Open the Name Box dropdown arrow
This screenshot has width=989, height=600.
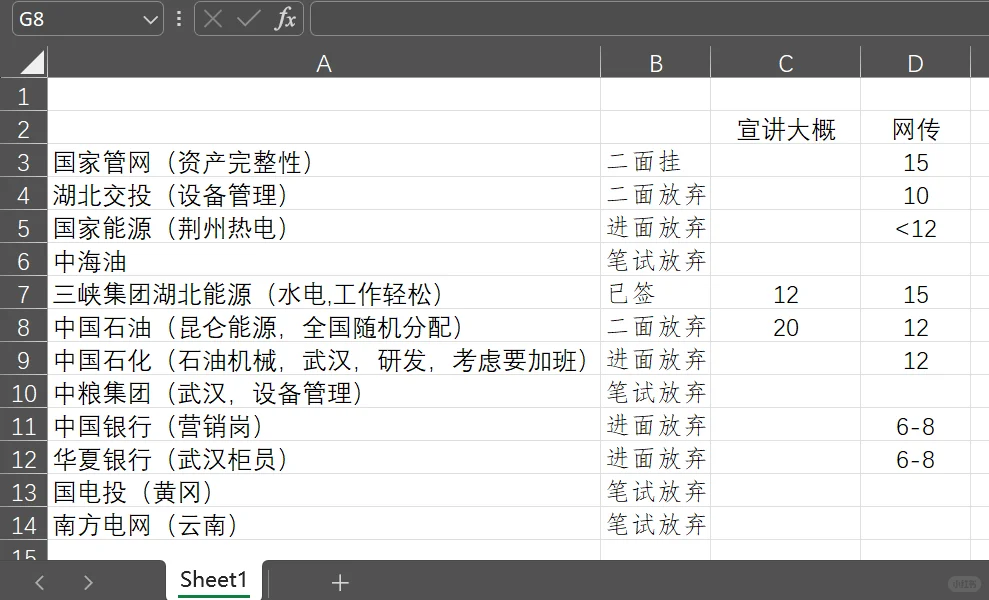[x=148, y=19]
